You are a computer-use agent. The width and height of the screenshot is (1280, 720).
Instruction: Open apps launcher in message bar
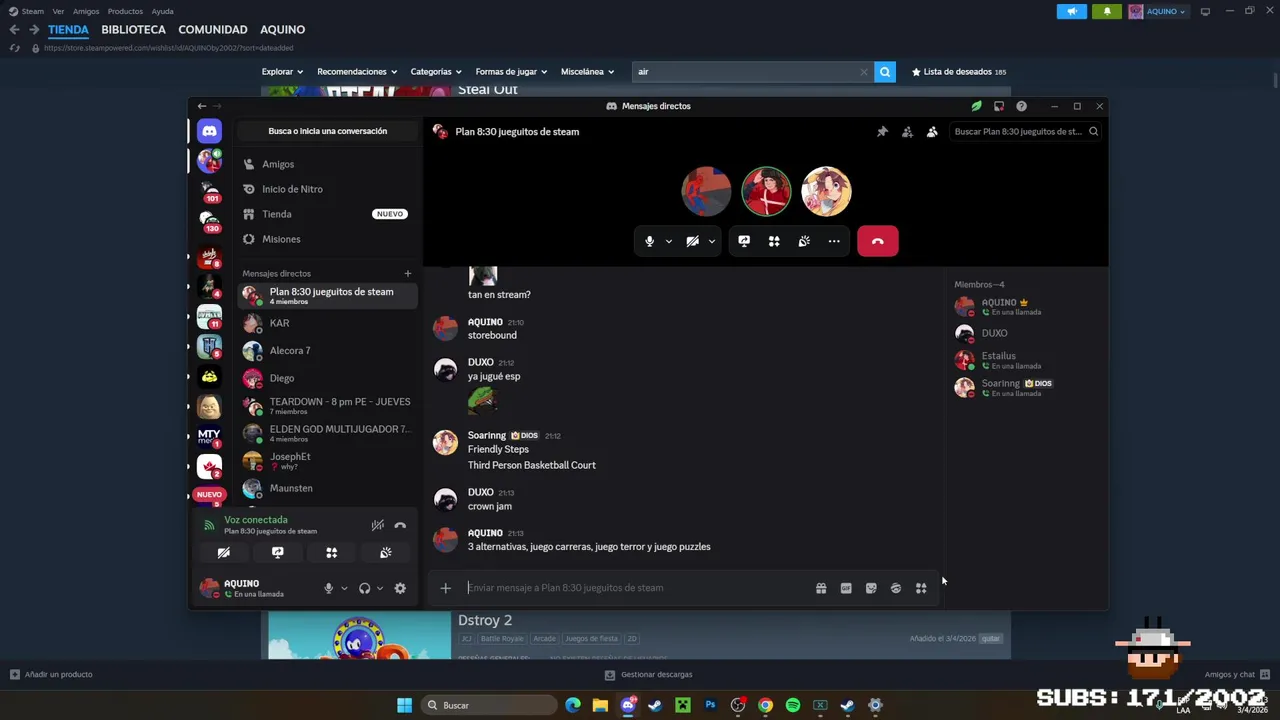tap(921, 588)
